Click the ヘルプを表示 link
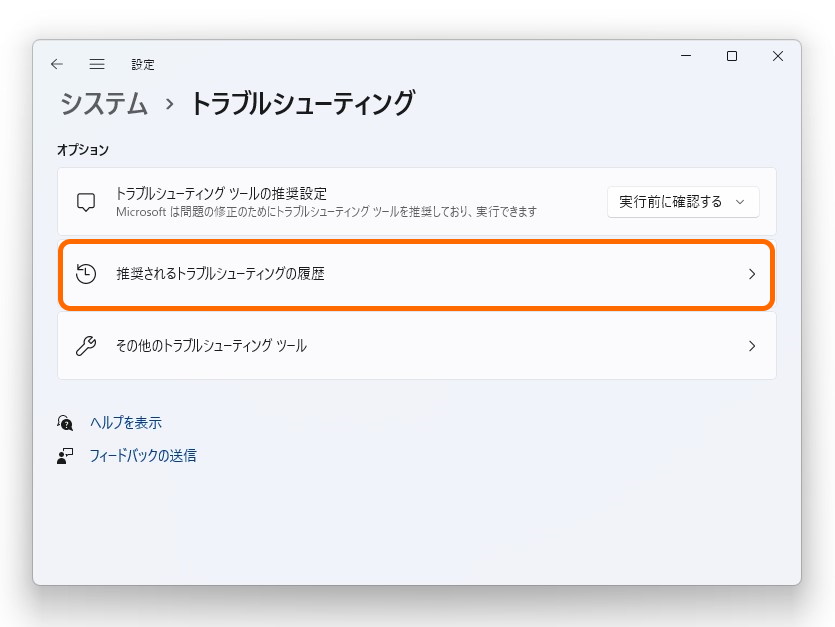 (126, 423)
